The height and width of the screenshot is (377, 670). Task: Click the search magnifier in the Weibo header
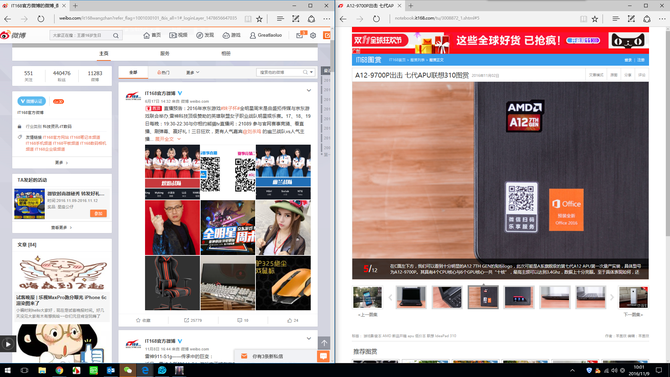[116, 35]
